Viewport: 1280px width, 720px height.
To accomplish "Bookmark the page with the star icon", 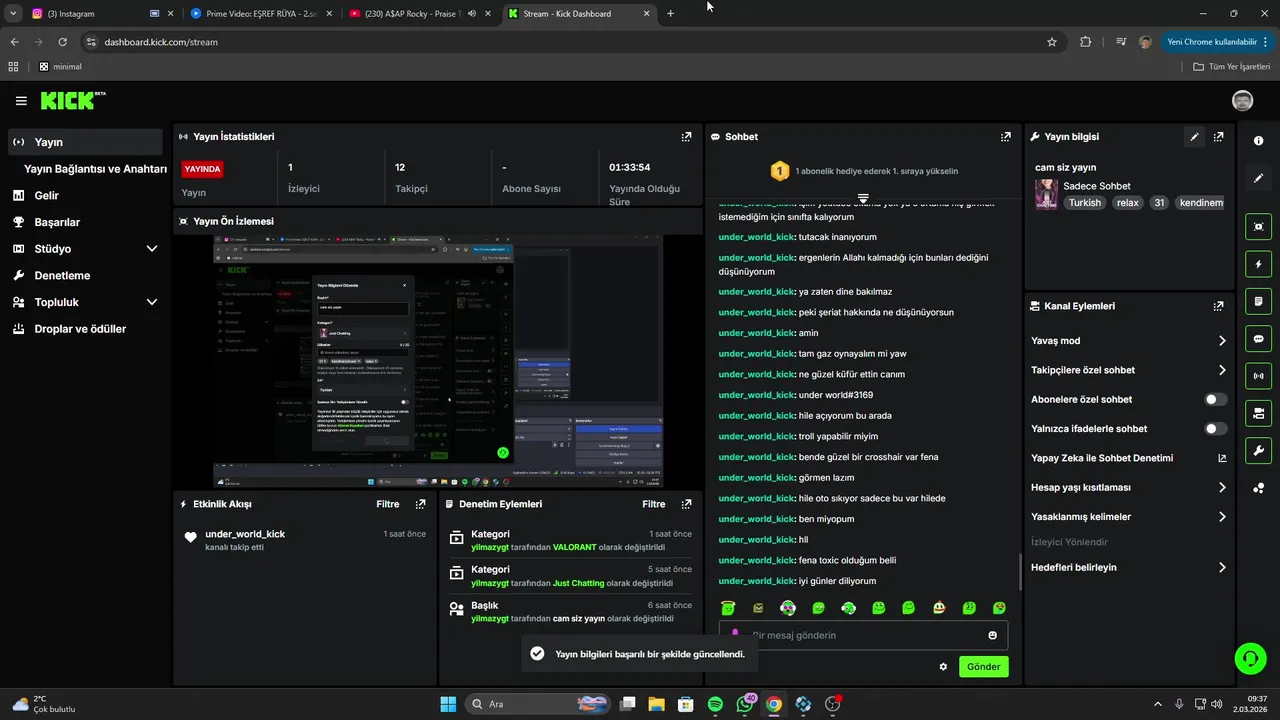I will point(1052,42).
